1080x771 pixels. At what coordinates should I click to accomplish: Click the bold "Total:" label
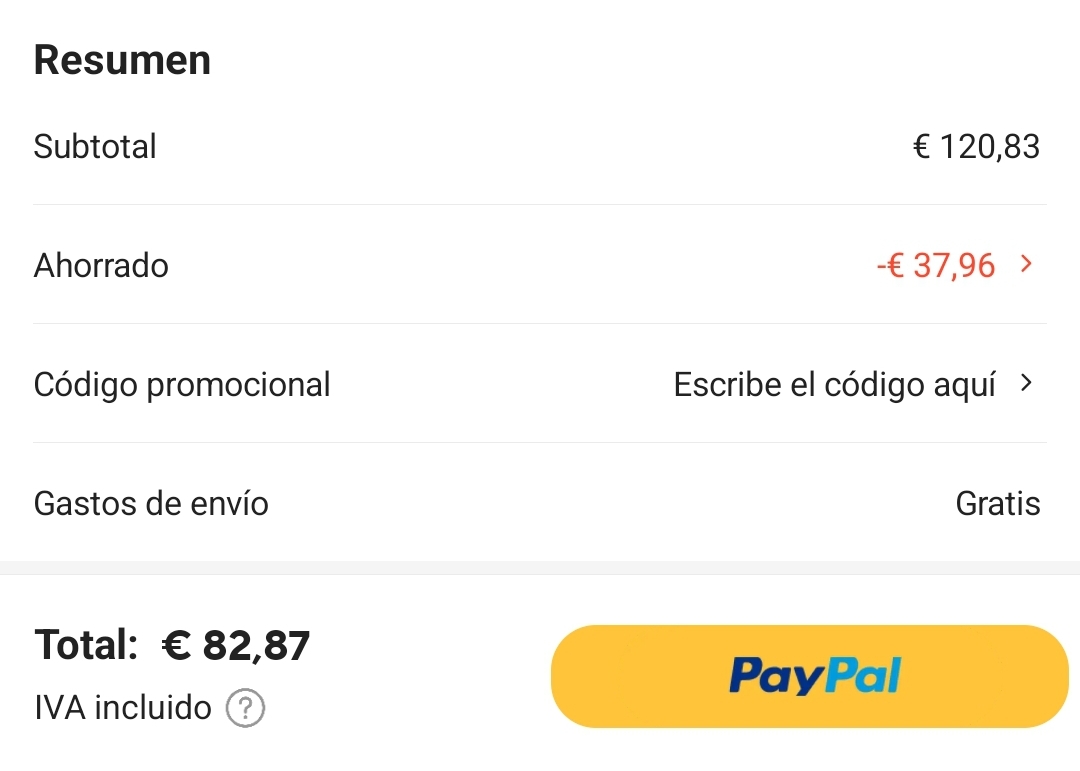point(86,646)
